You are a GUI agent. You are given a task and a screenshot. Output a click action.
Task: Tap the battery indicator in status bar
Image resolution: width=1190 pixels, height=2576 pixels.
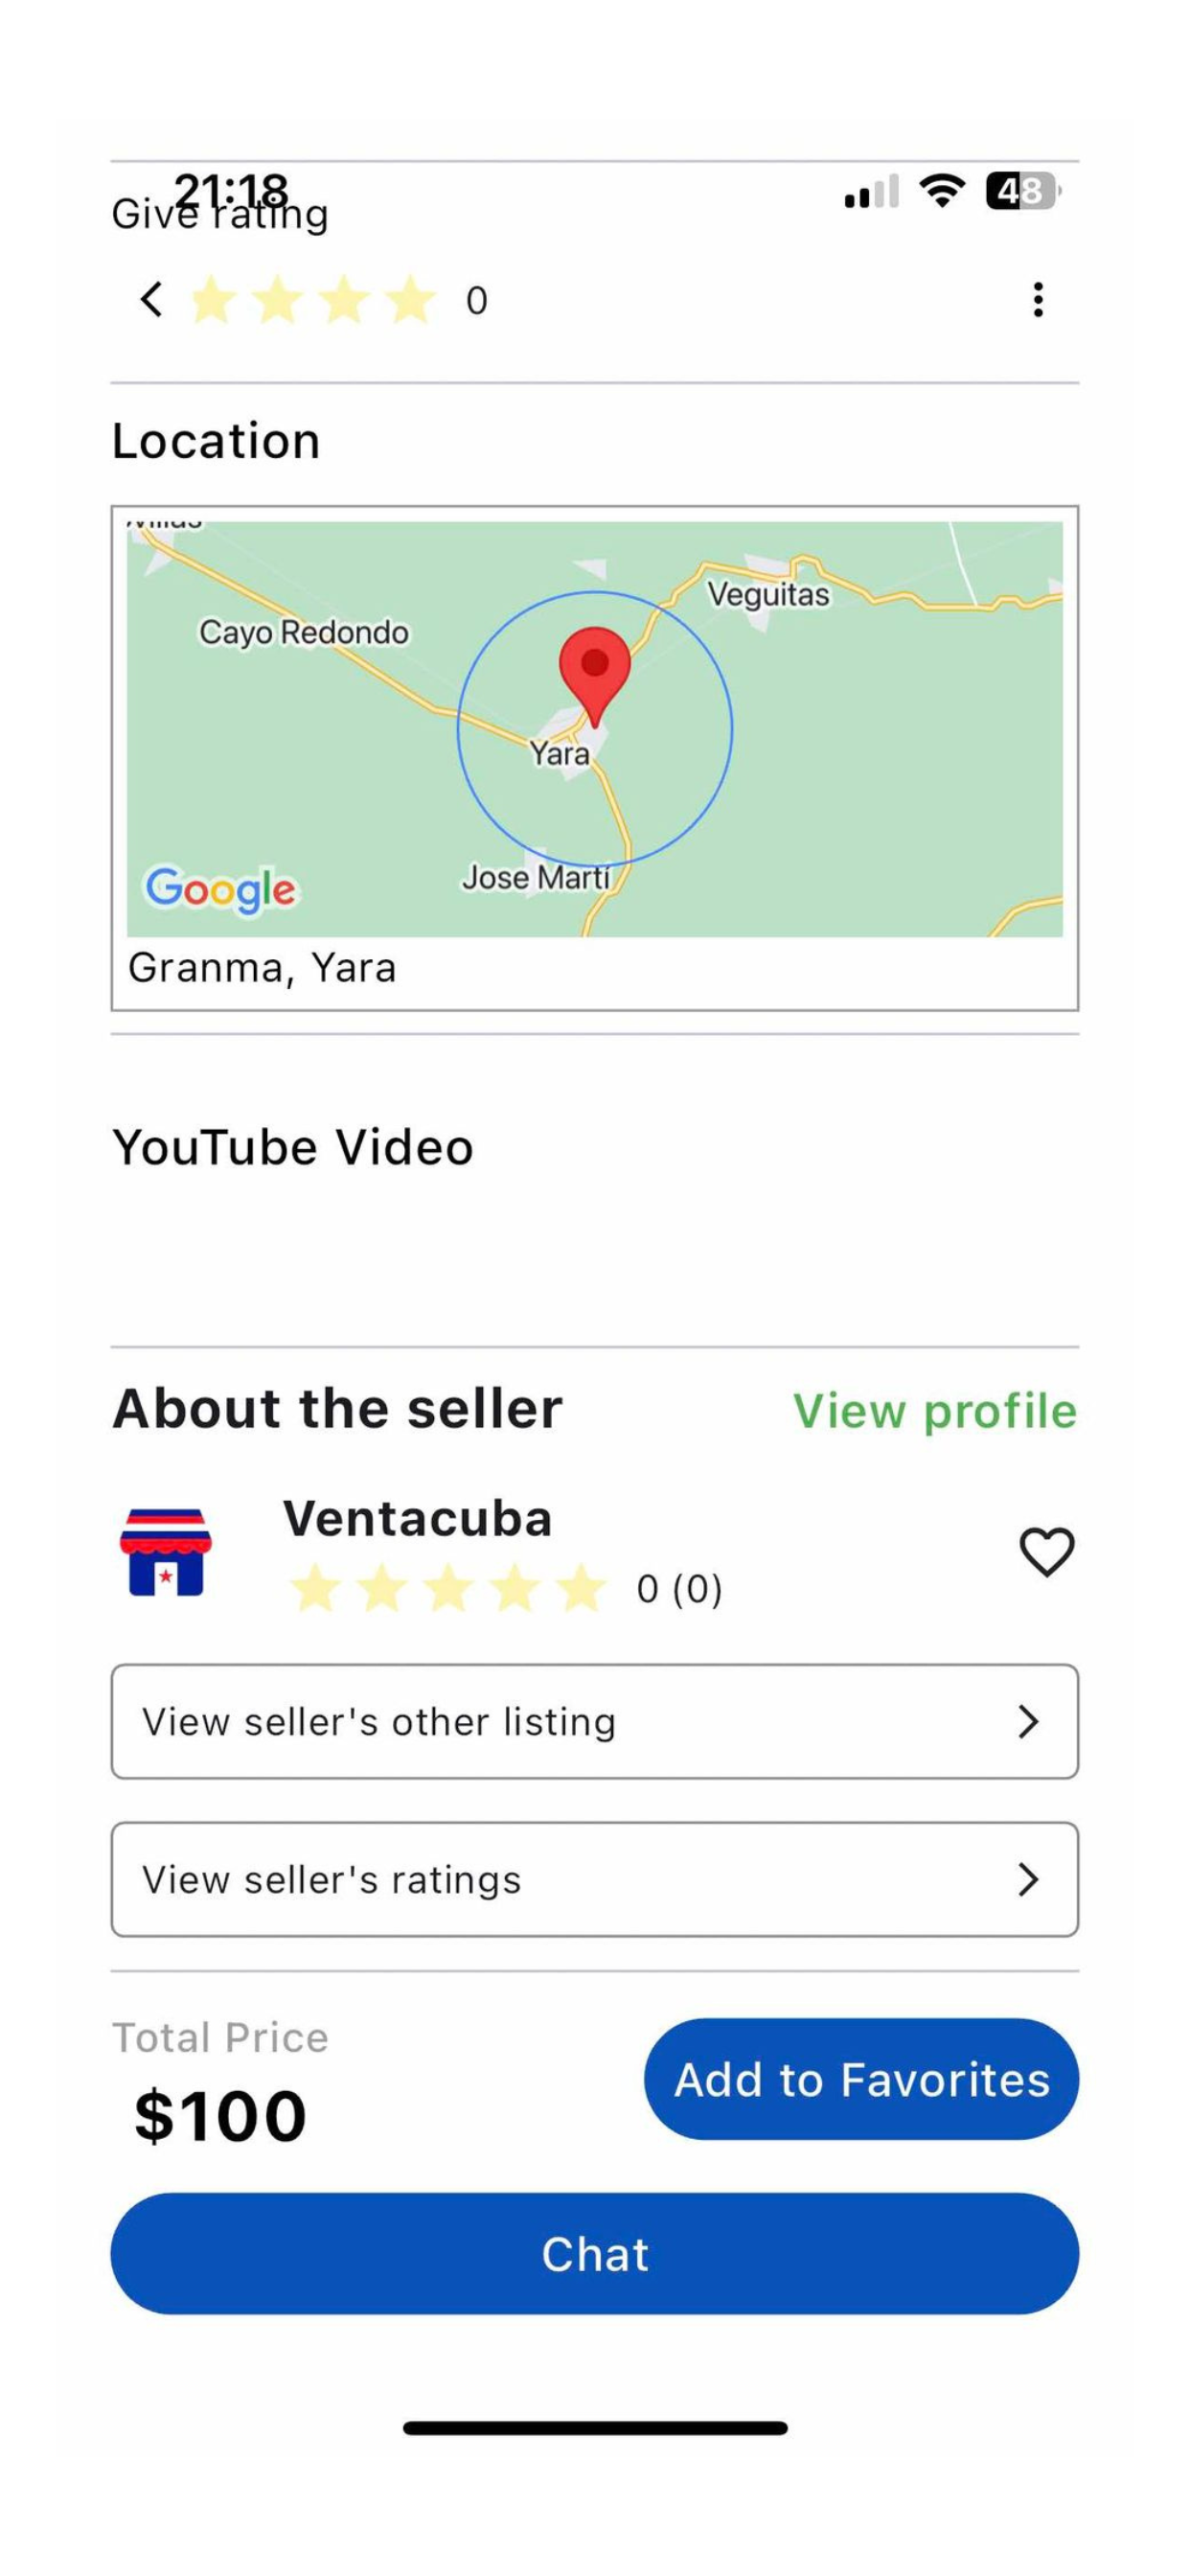[1022, 190]
